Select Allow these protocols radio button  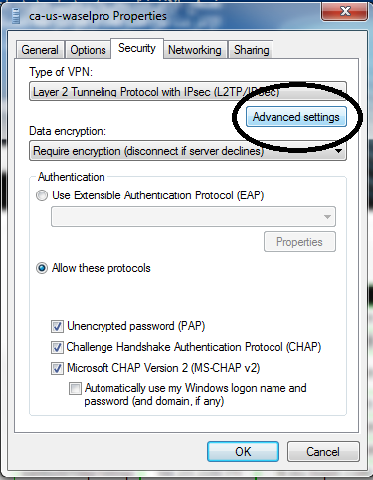(x=42, y=268)
